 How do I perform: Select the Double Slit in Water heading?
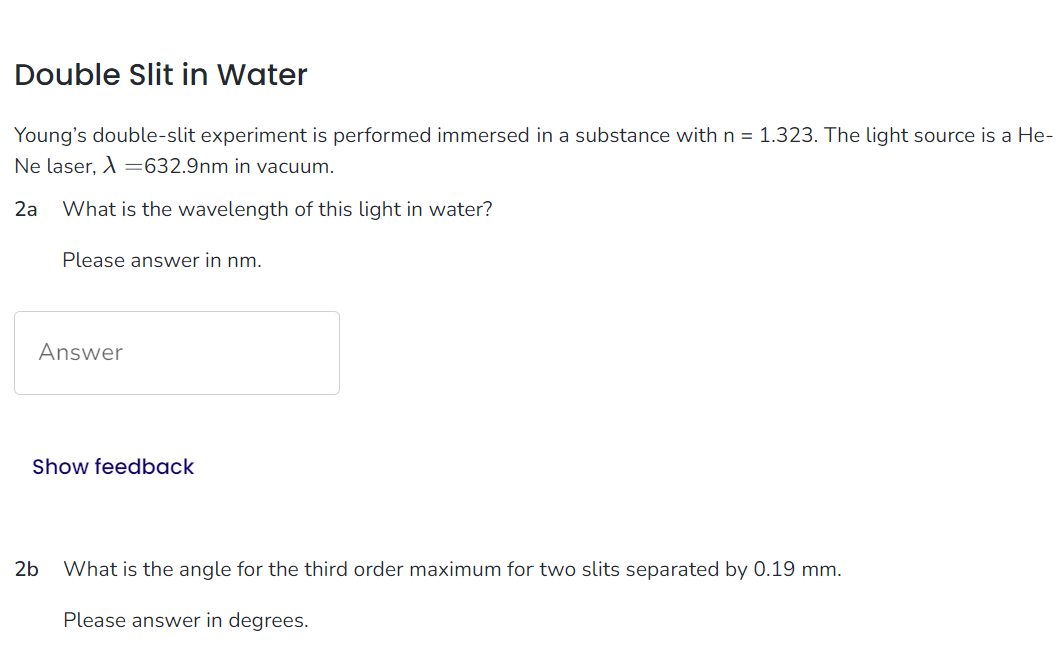pyautogui.click(x=160, y=75)
